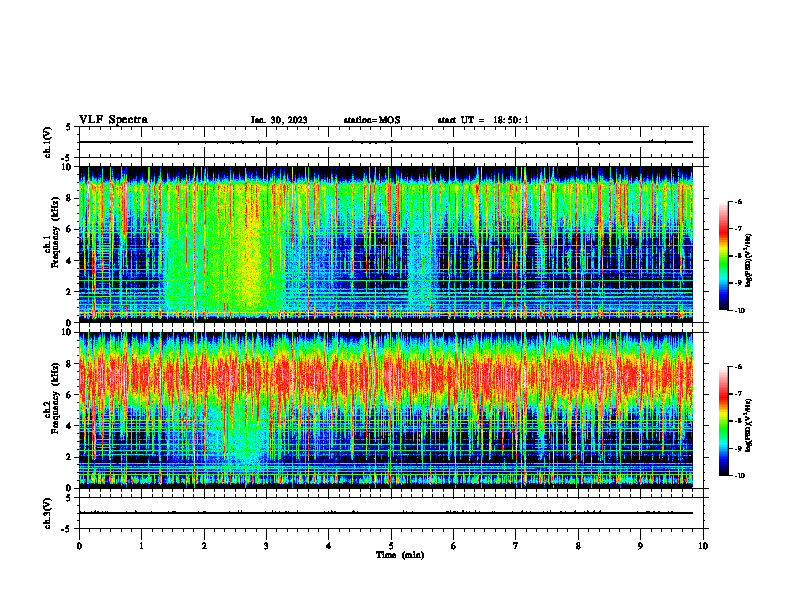Click the ch.1 frequency tick "8"
This screenshot has height=612, width=792.
coord(70,198)
